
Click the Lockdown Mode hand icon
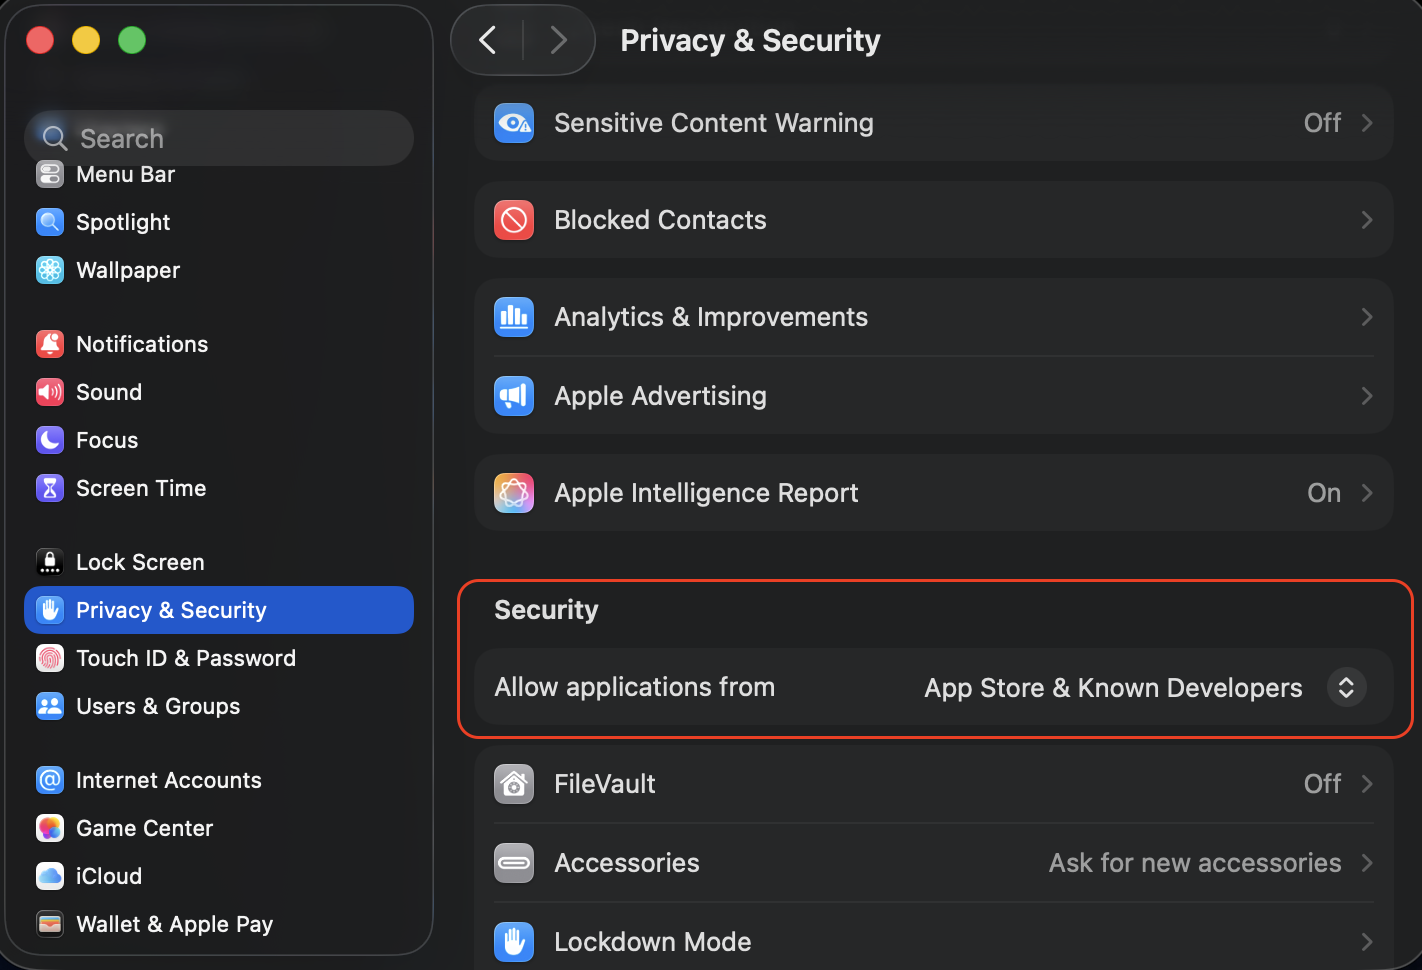pyautogui.click(x=514, y=942)
